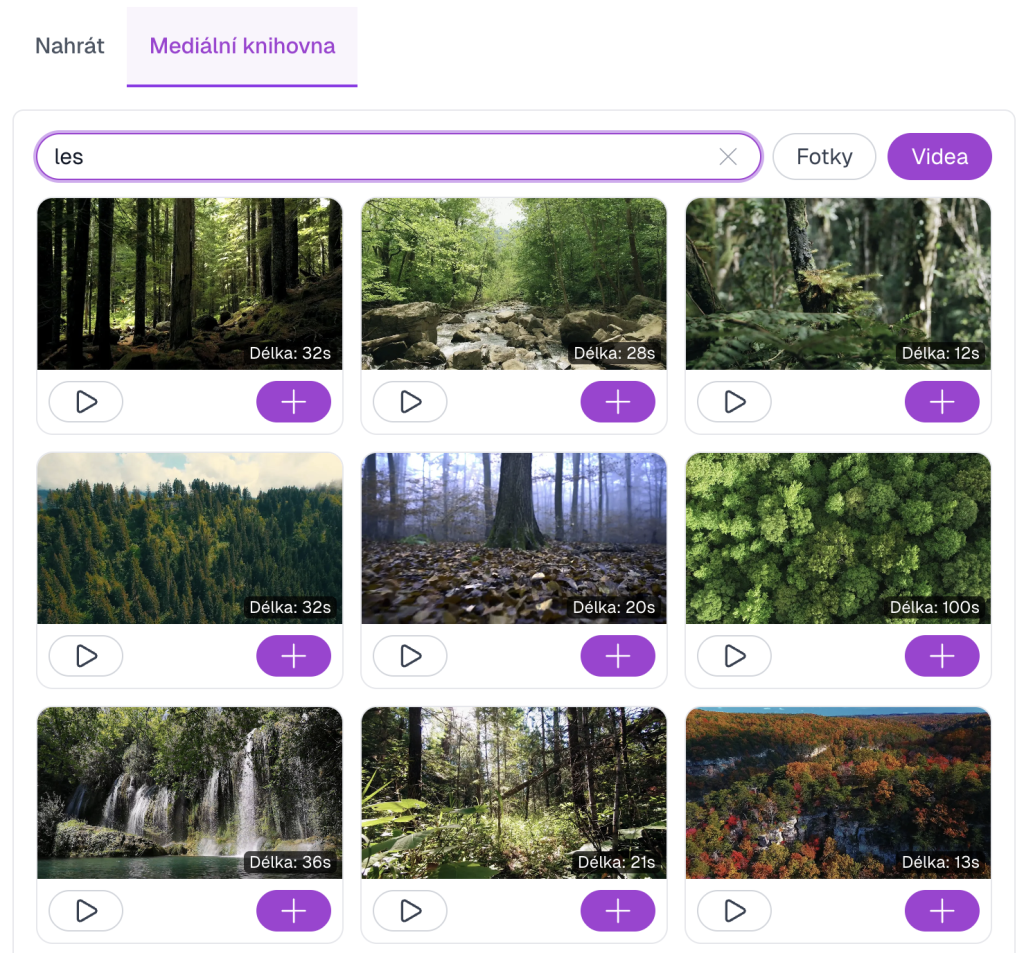Image resolution: width=1024 pixels, height=953 pixels.
Task: Play the 13s autumn forest video
Action: pyautogui.click(x=733, y=911)
